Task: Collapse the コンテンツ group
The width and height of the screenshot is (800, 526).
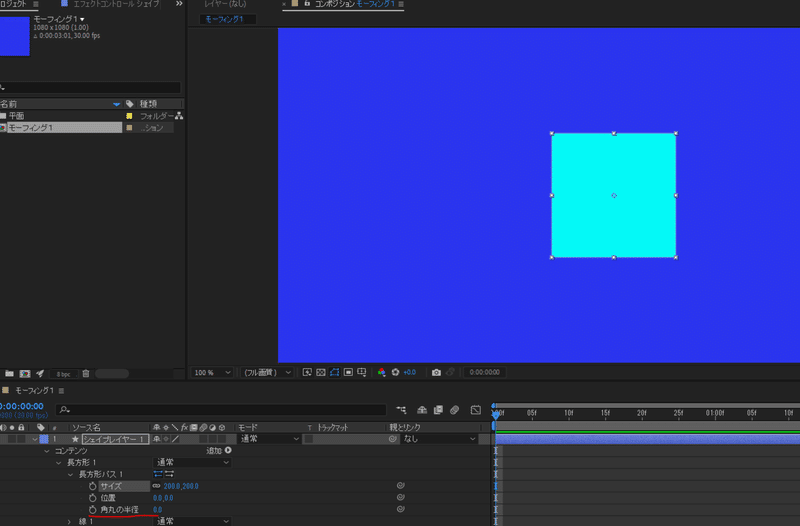Action: (x=47, y=451)
